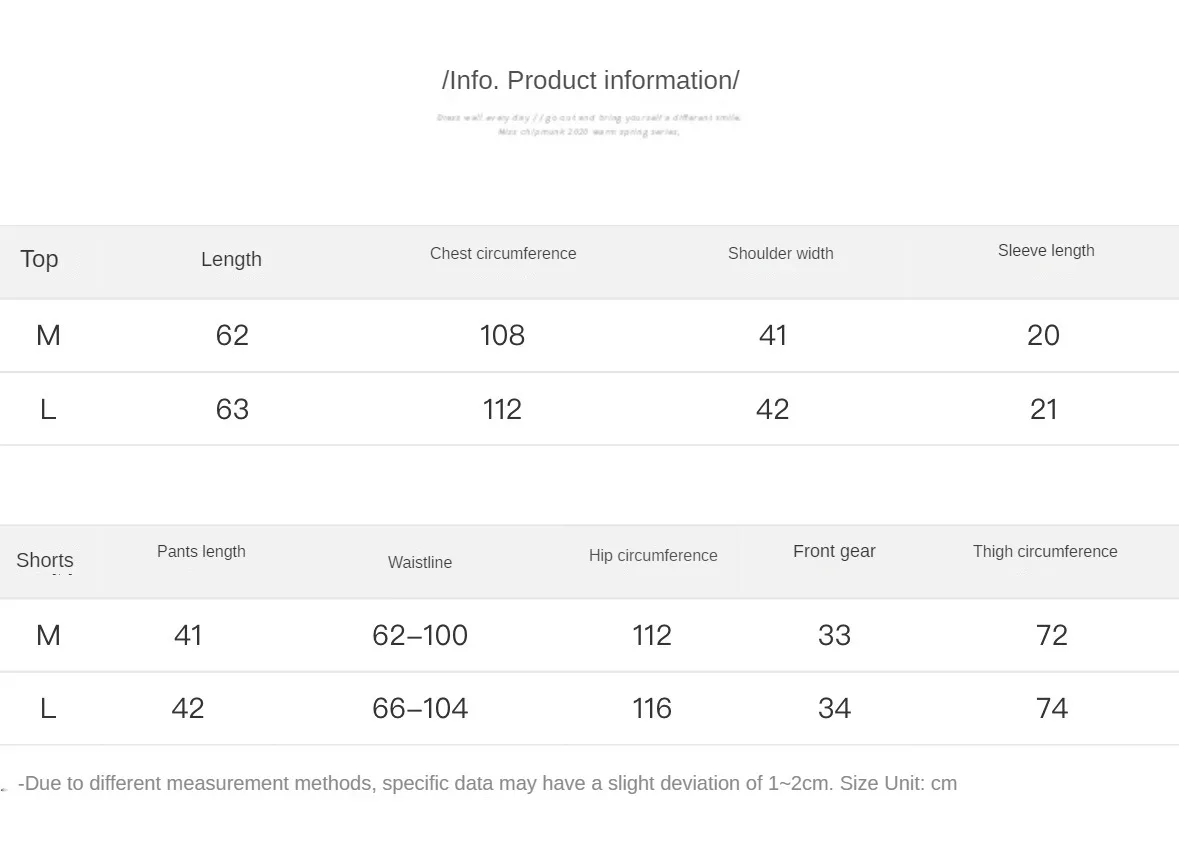
Task: Select the "Pants length" column header
Action: 201,552
